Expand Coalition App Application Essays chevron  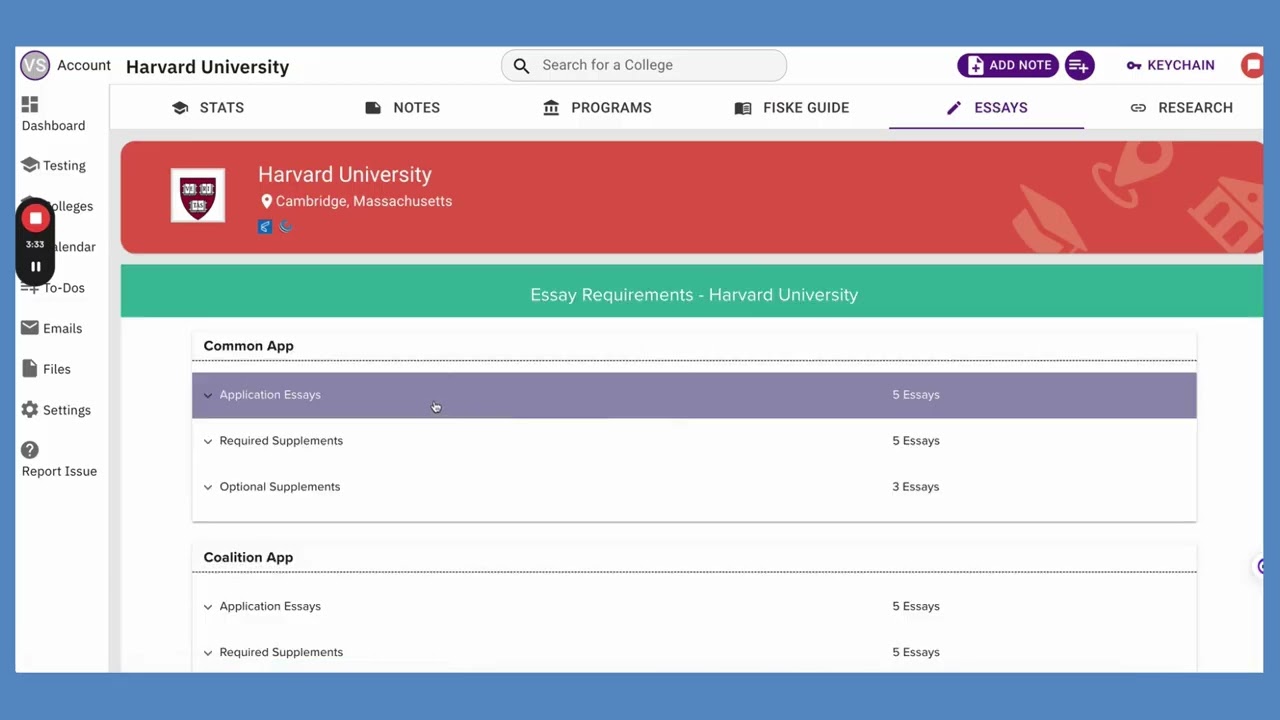point(208,607)
